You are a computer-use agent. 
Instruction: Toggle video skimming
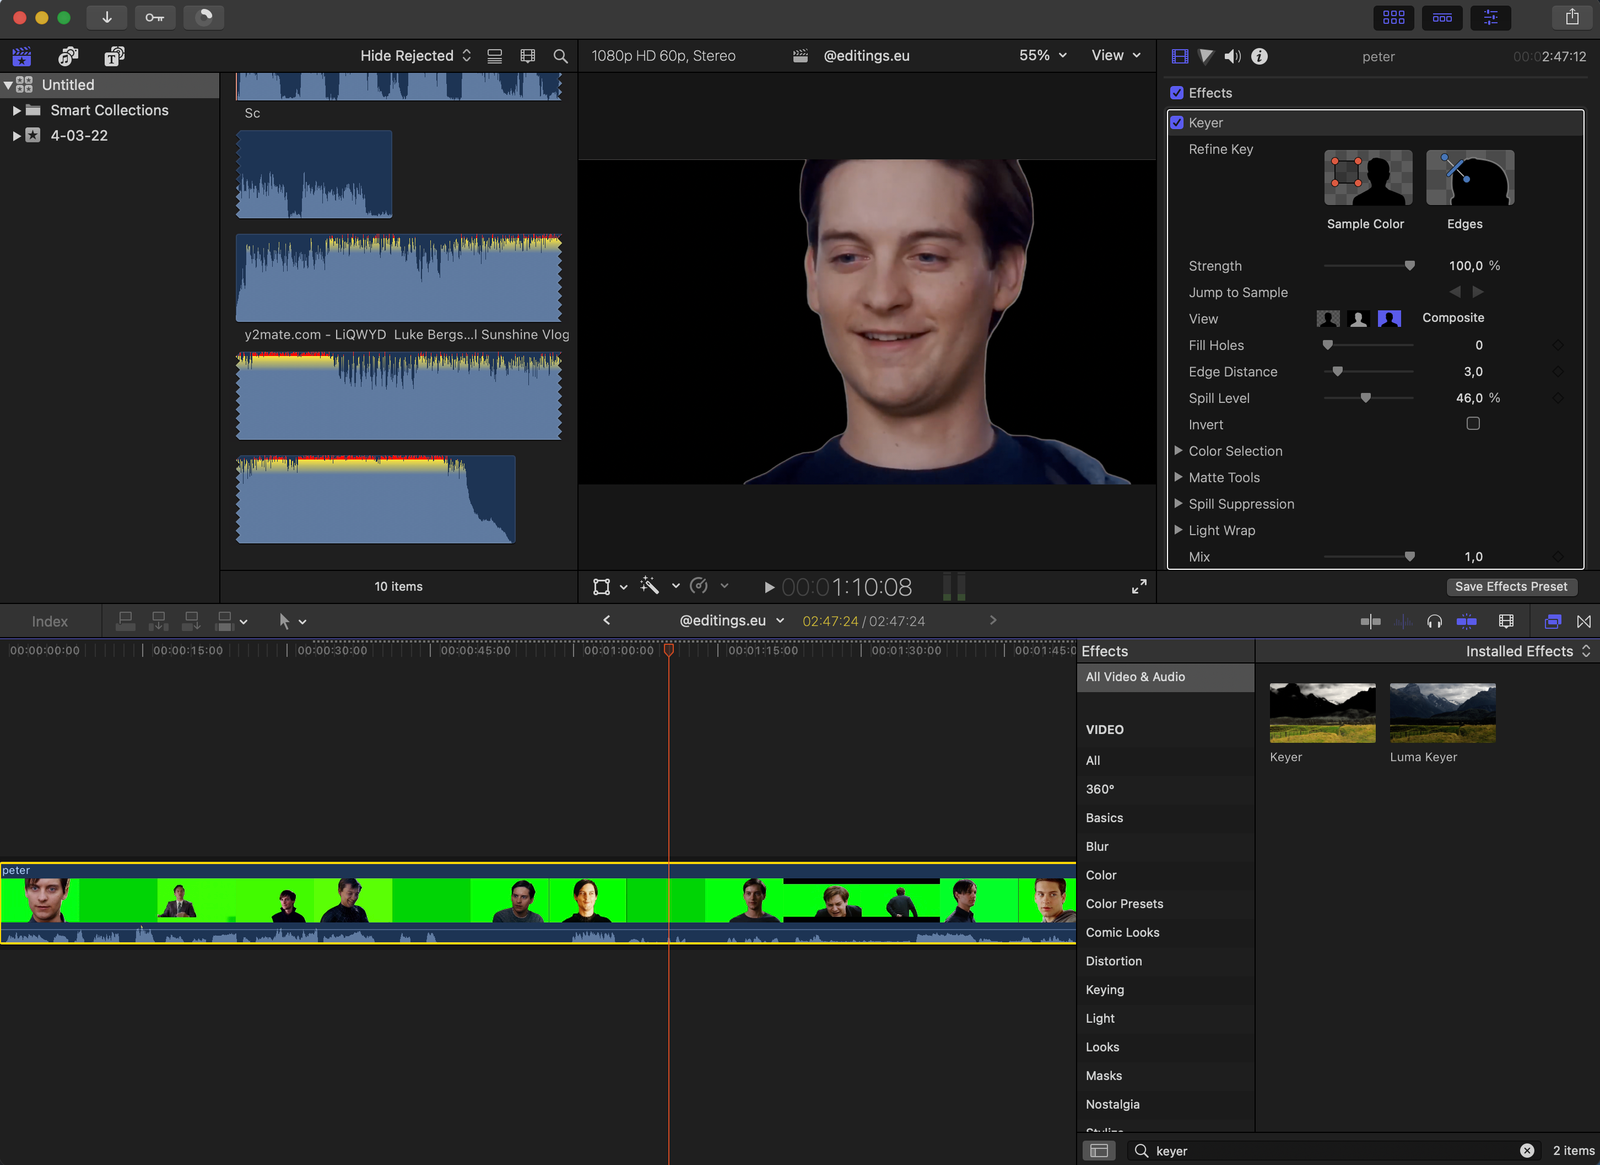(x=1371, y=622)
